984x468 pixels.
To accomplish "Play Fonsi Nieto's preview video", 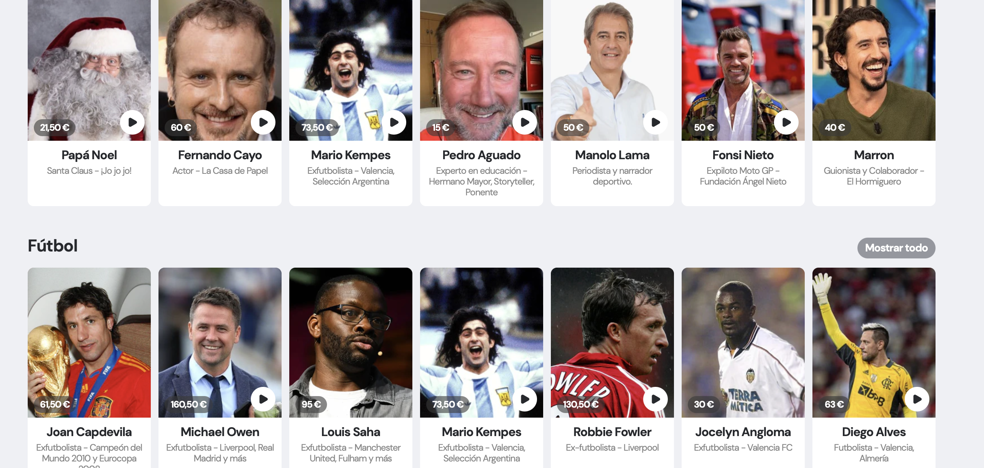I will 786,122.
